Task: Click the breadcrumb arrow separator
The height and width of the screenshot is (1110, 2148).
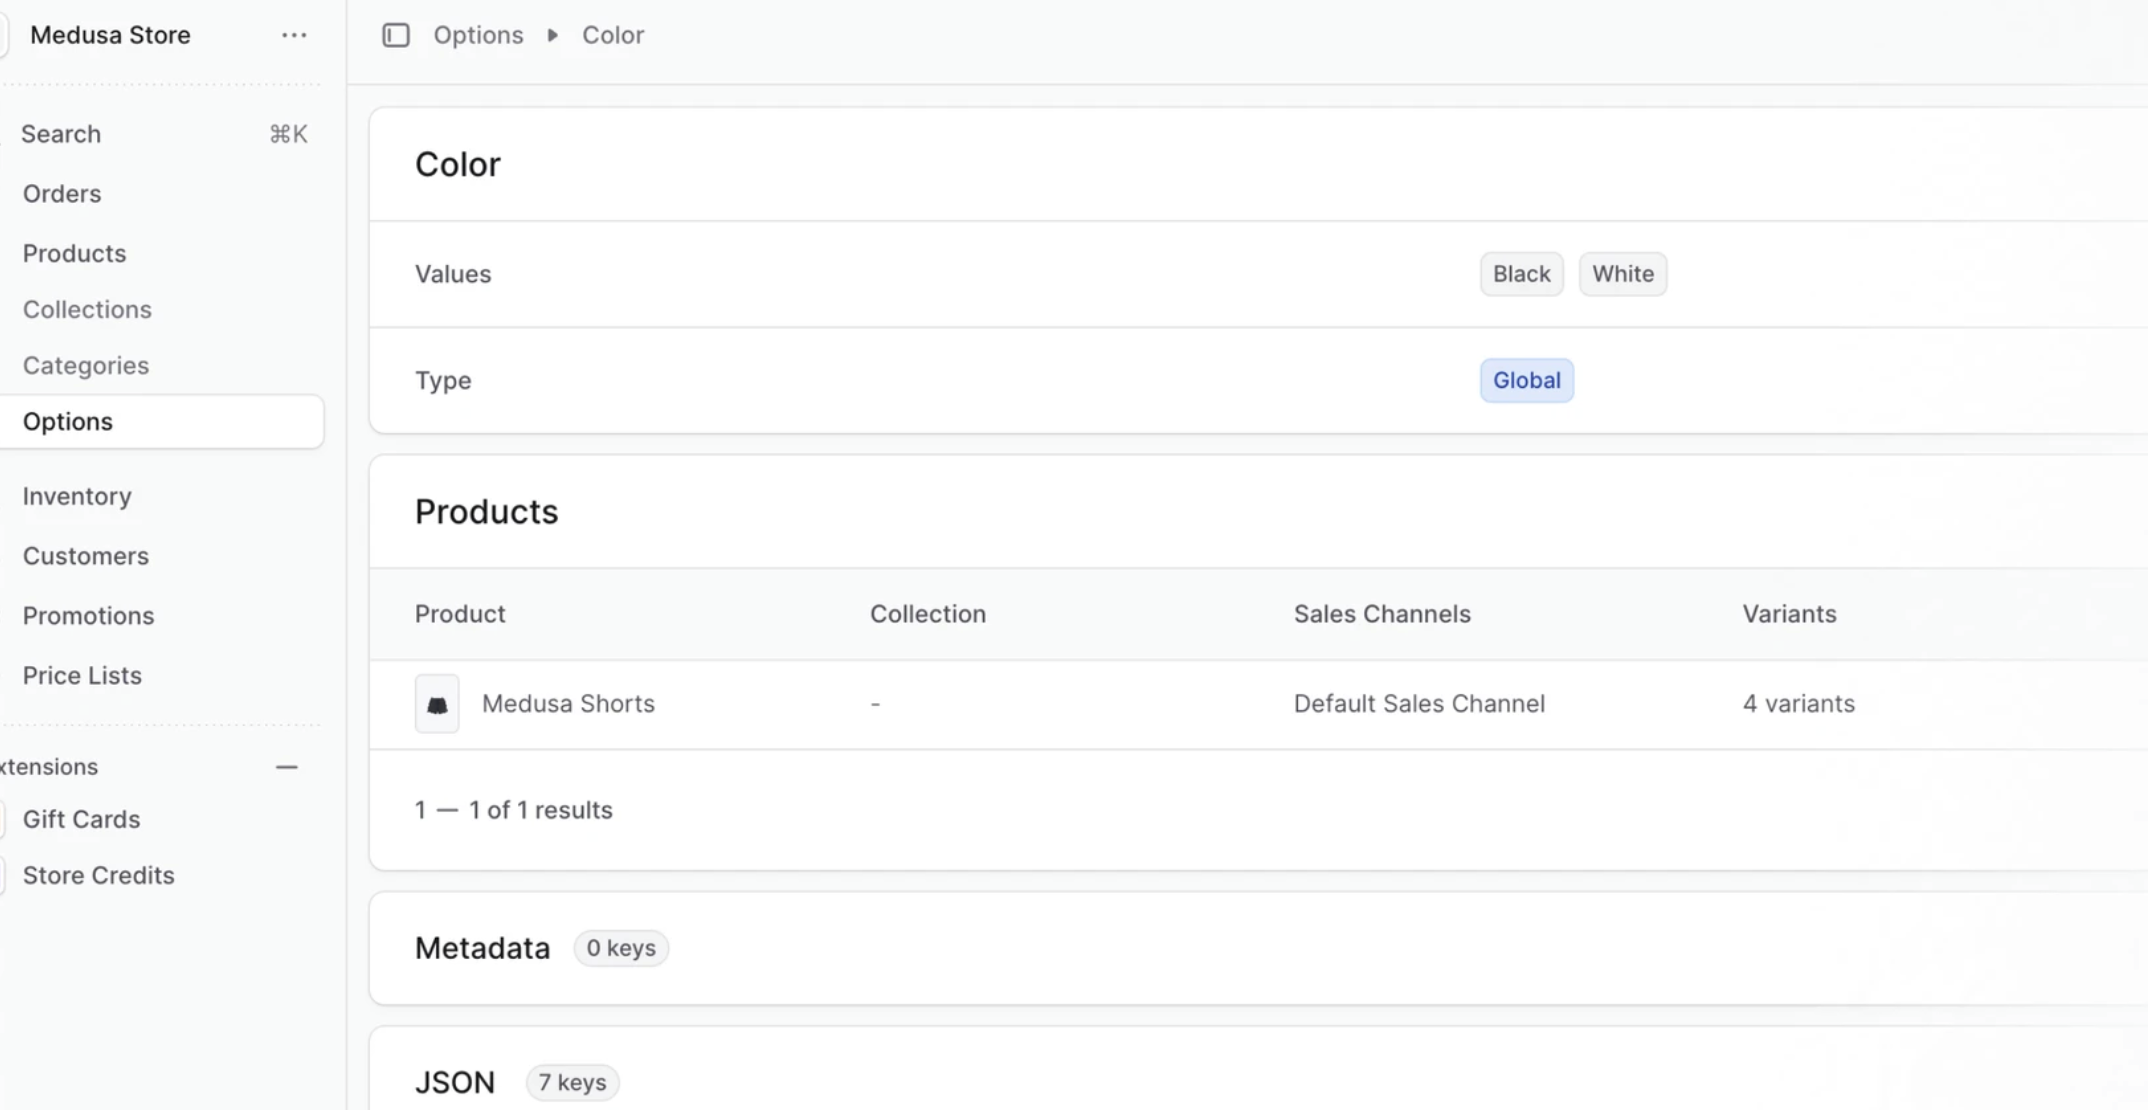Action: 552,35
